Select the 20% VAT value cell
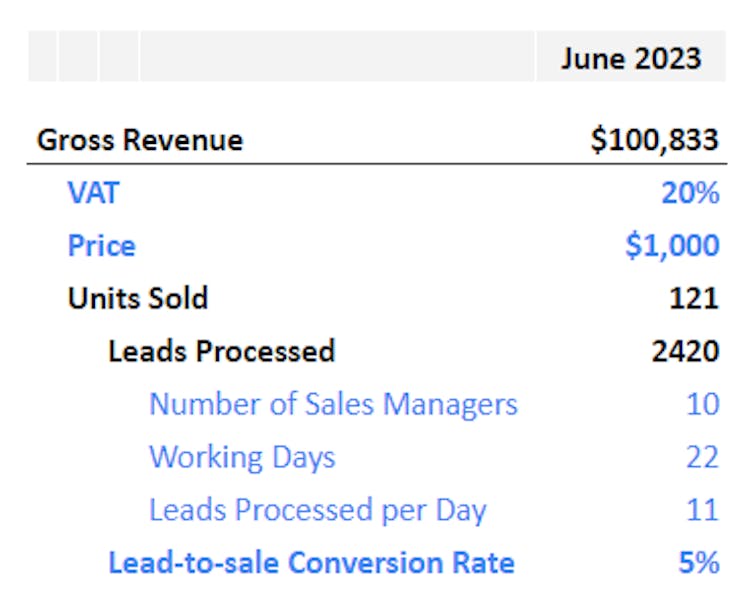 (x=690, y=192)
